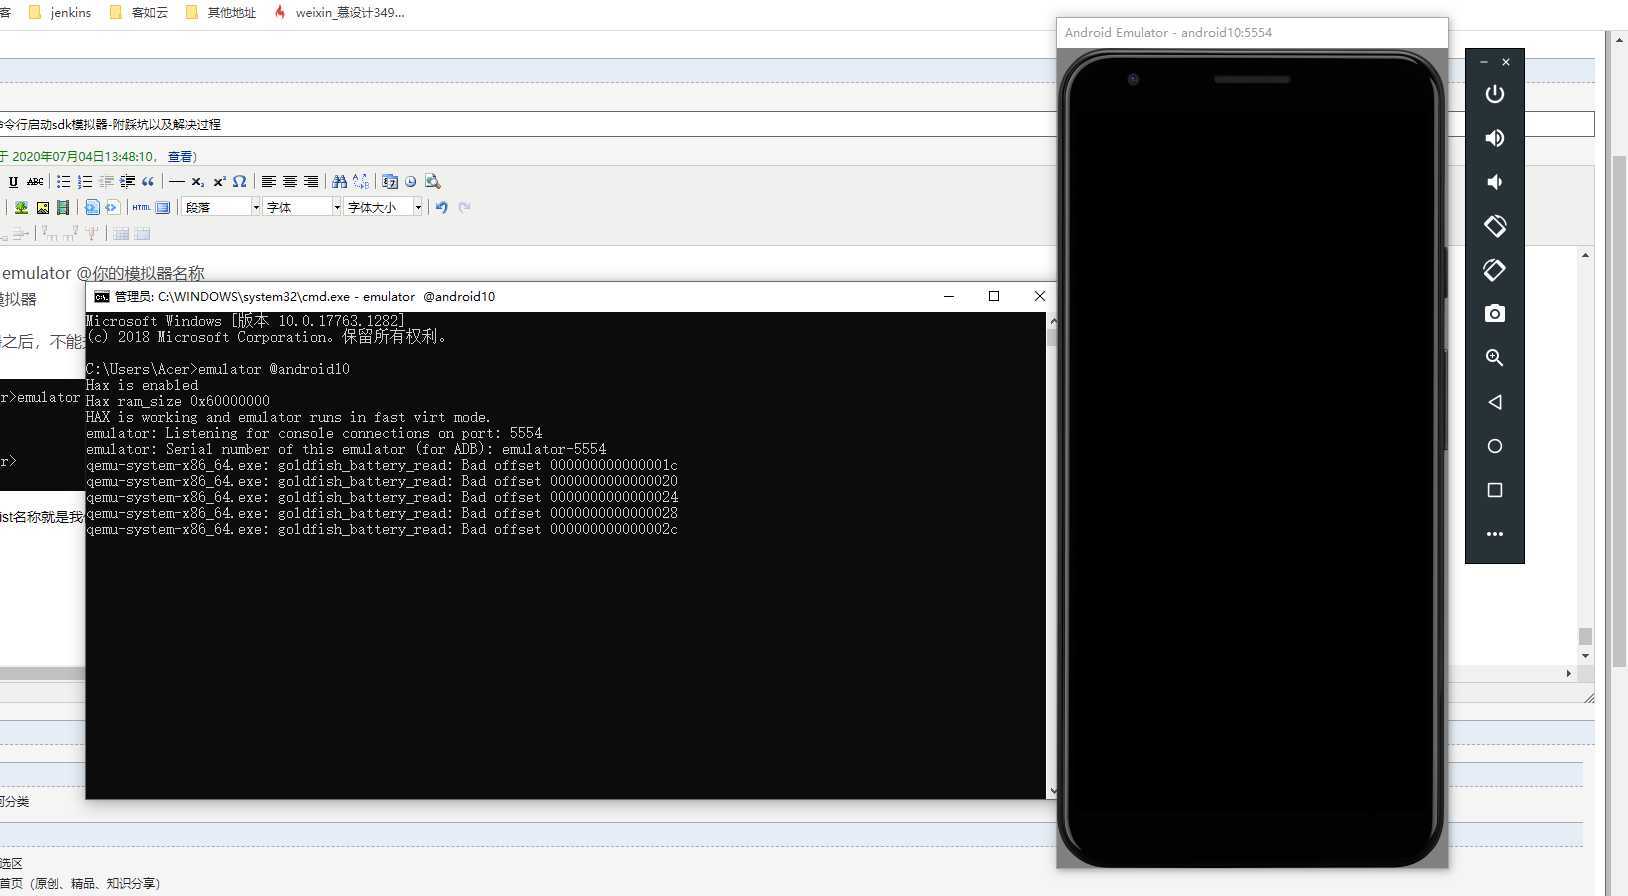This screenshot has height=896, width=1628.
Task: Click the undo arrow in editor toolbar
Action: click(441, 207)
